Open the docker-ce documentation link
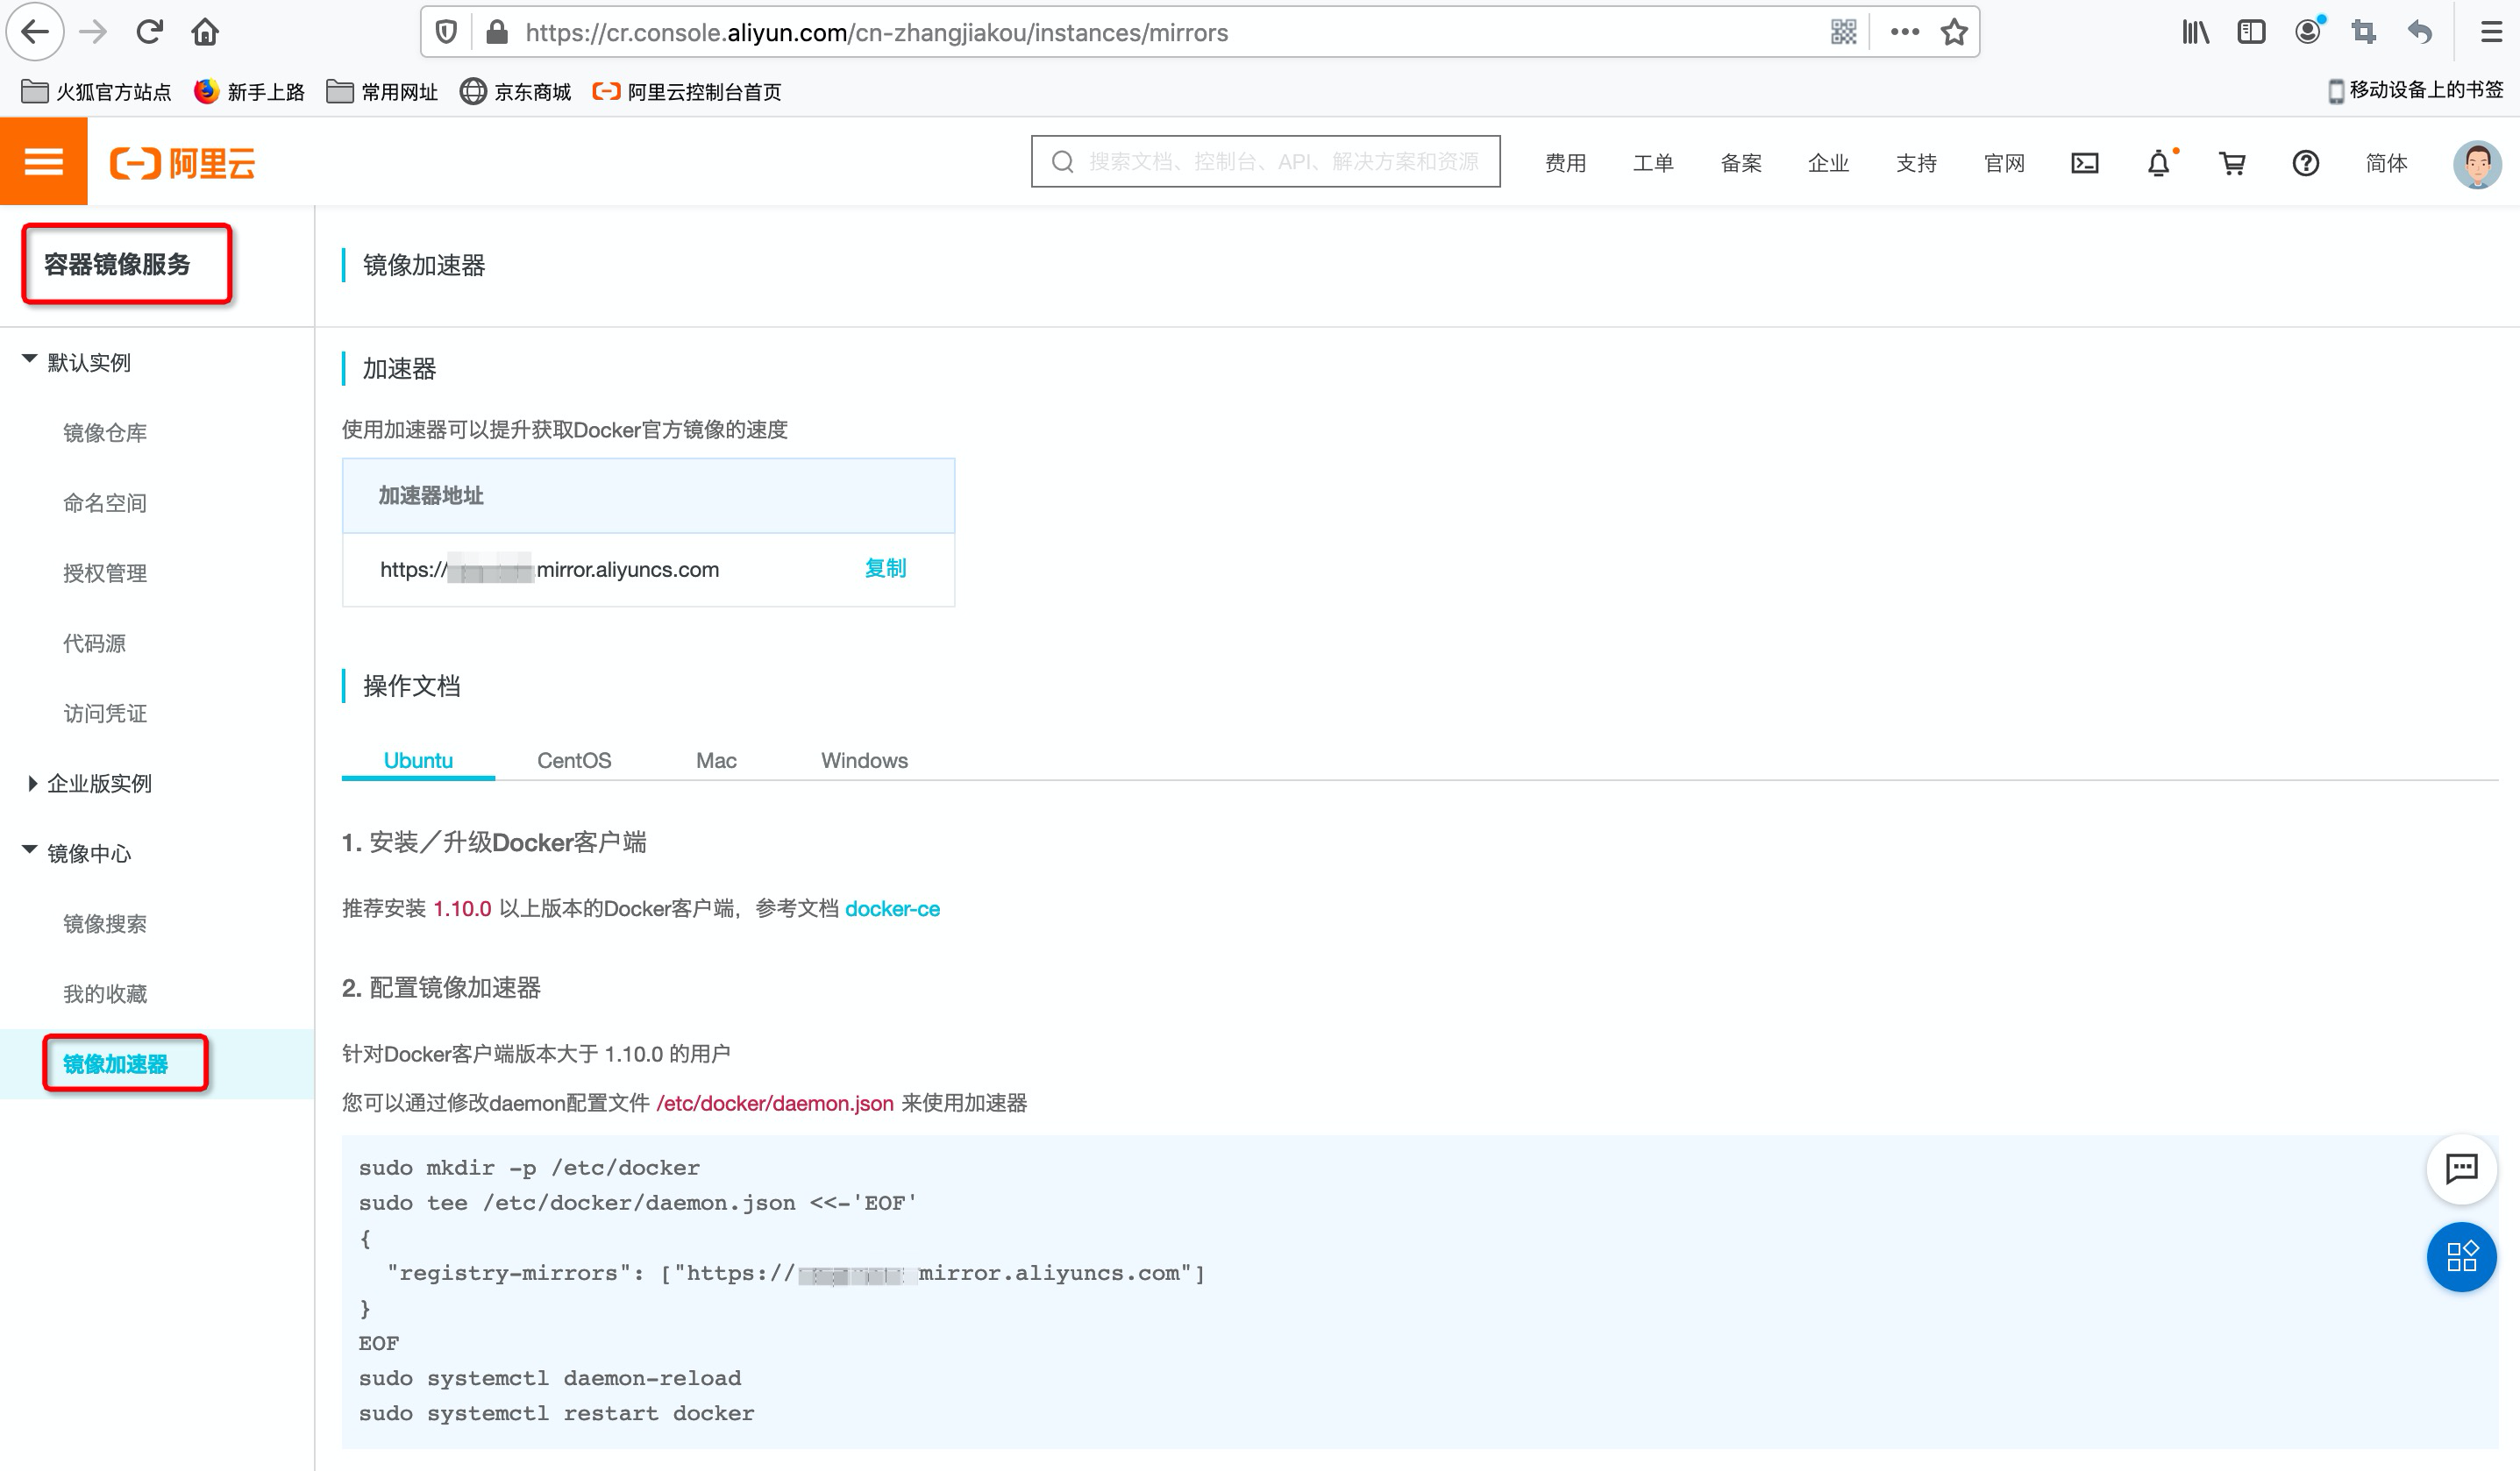The height and width of the screenshot is (1471, 2520). click(892, 908)
